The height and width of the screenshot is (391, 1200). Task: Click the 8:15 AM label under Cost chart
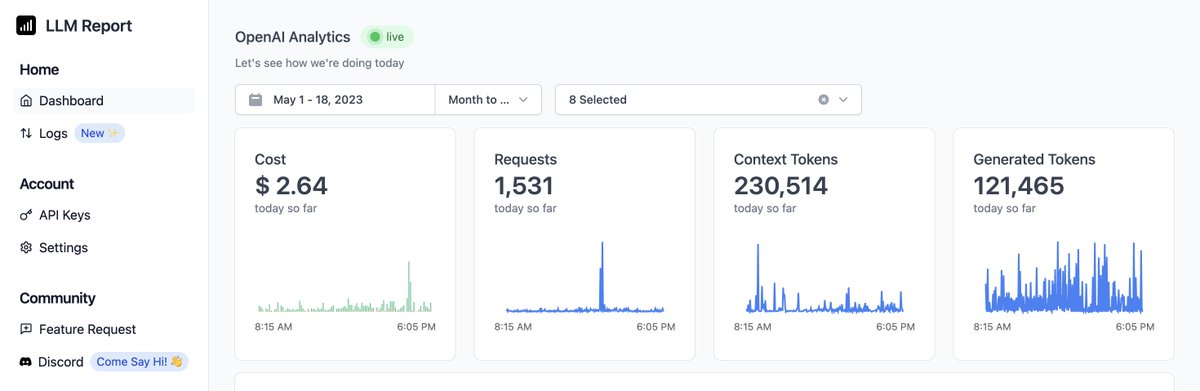coord(274,327)
